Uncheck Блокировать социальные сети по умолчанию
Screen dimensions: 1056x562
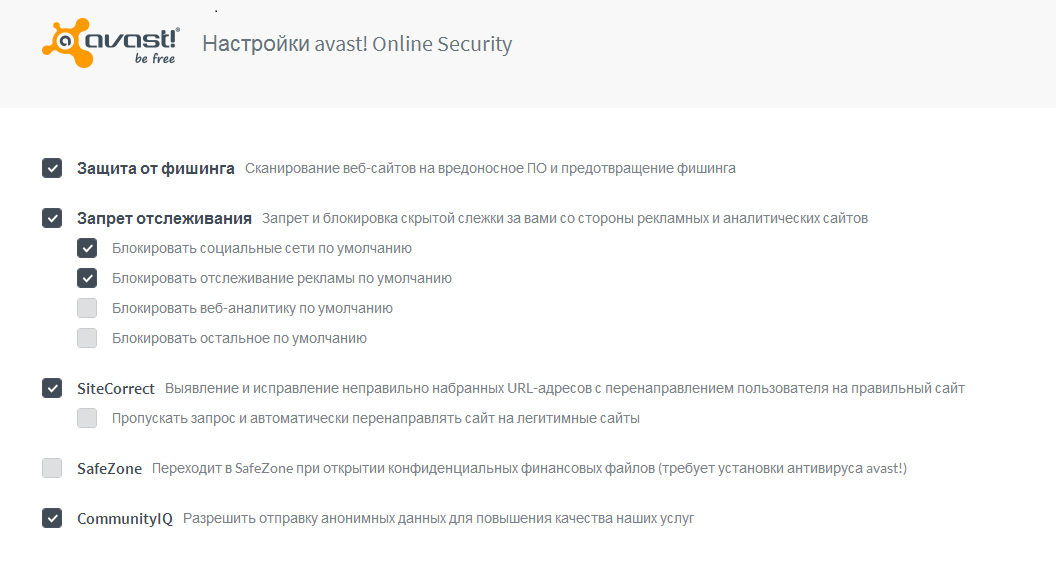point(87,248)
